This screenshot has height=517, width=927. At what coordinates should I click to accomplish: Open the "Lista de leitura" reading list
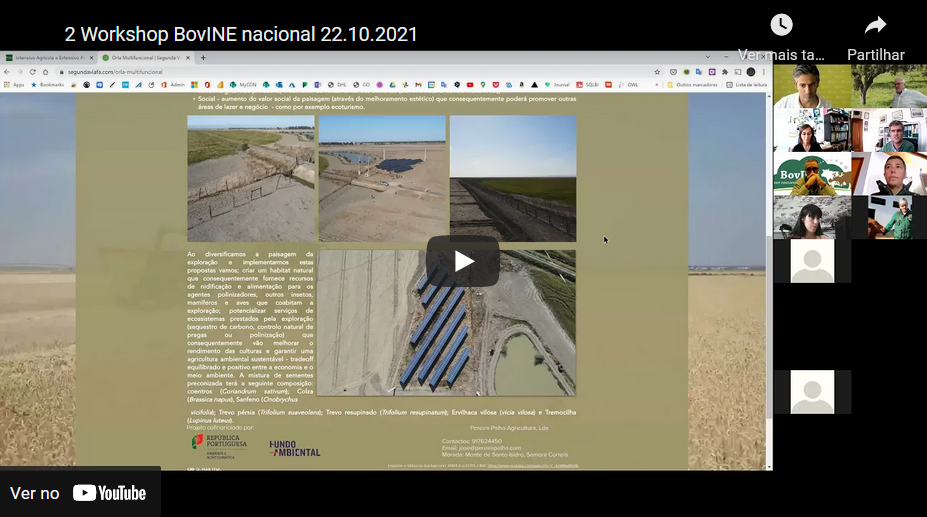click(748, 85)
